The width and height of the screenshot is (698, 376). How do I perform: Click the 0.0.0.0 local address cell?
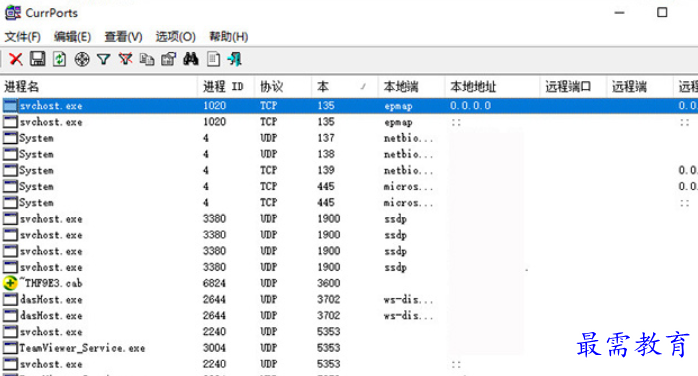click(x=470, y=106)
